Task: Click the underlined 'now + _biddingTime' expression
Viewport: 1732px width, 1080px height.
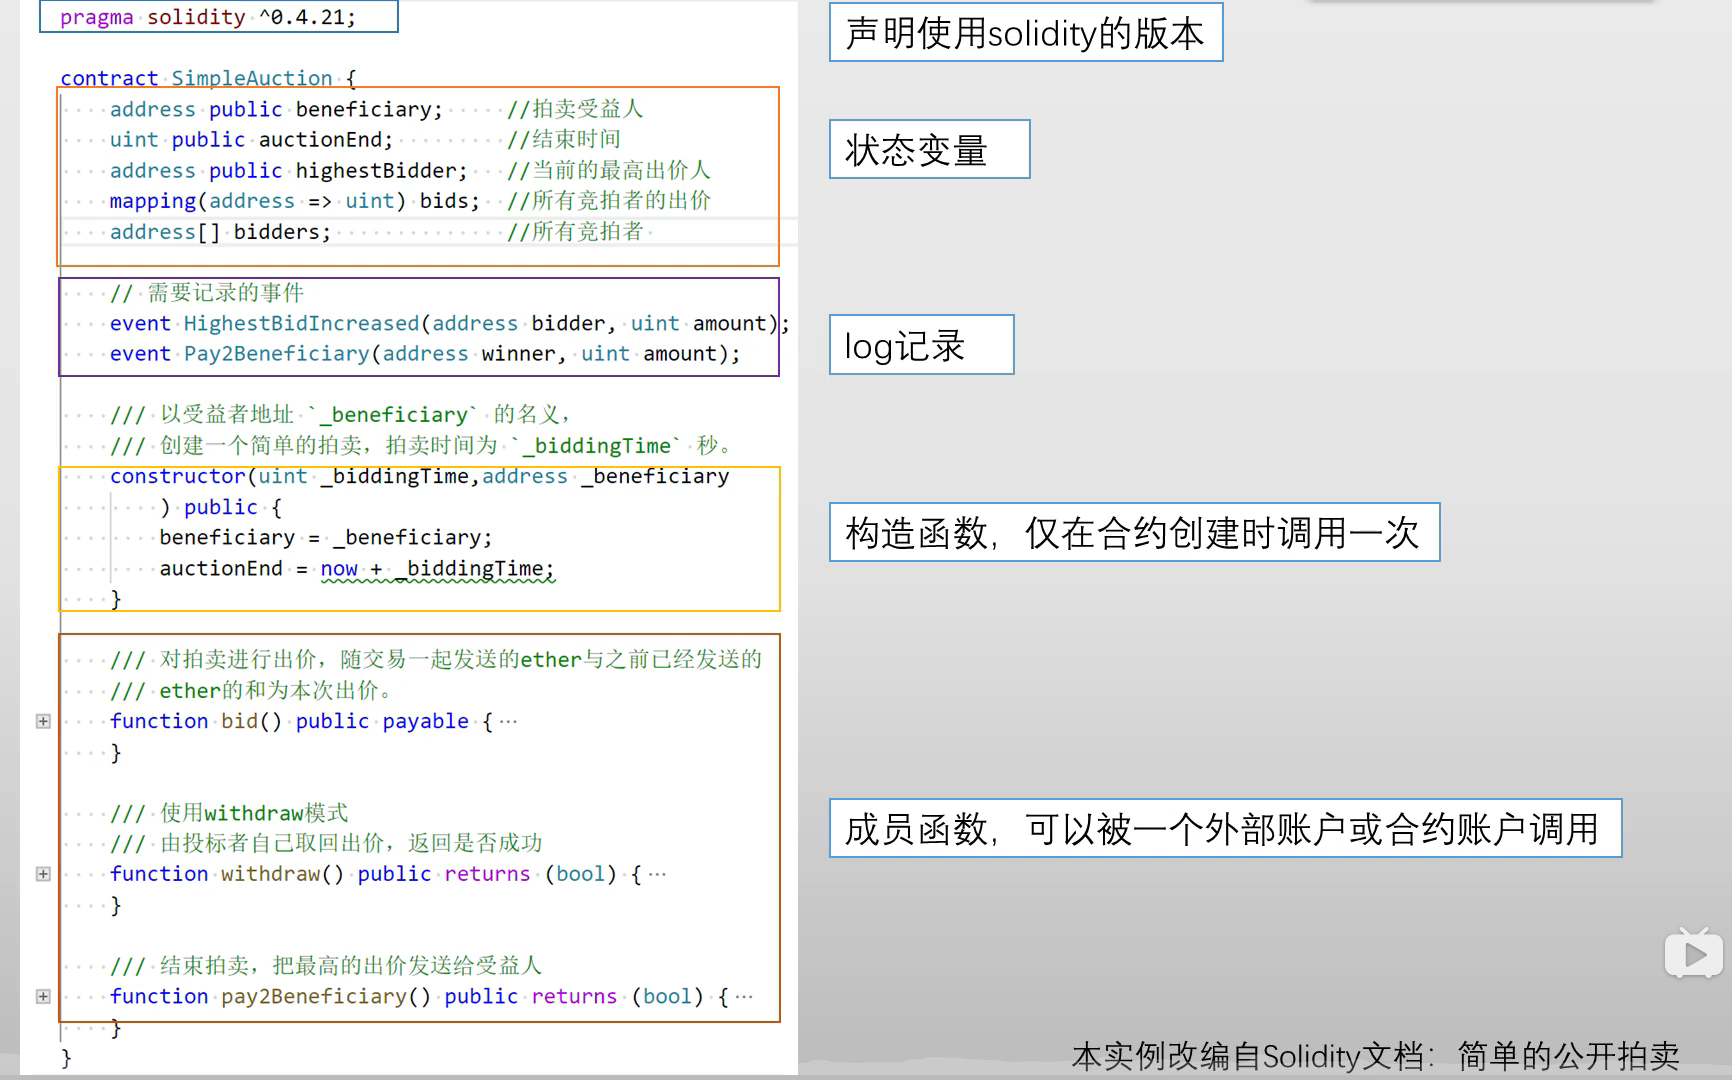Action: (x=437, y=569)
